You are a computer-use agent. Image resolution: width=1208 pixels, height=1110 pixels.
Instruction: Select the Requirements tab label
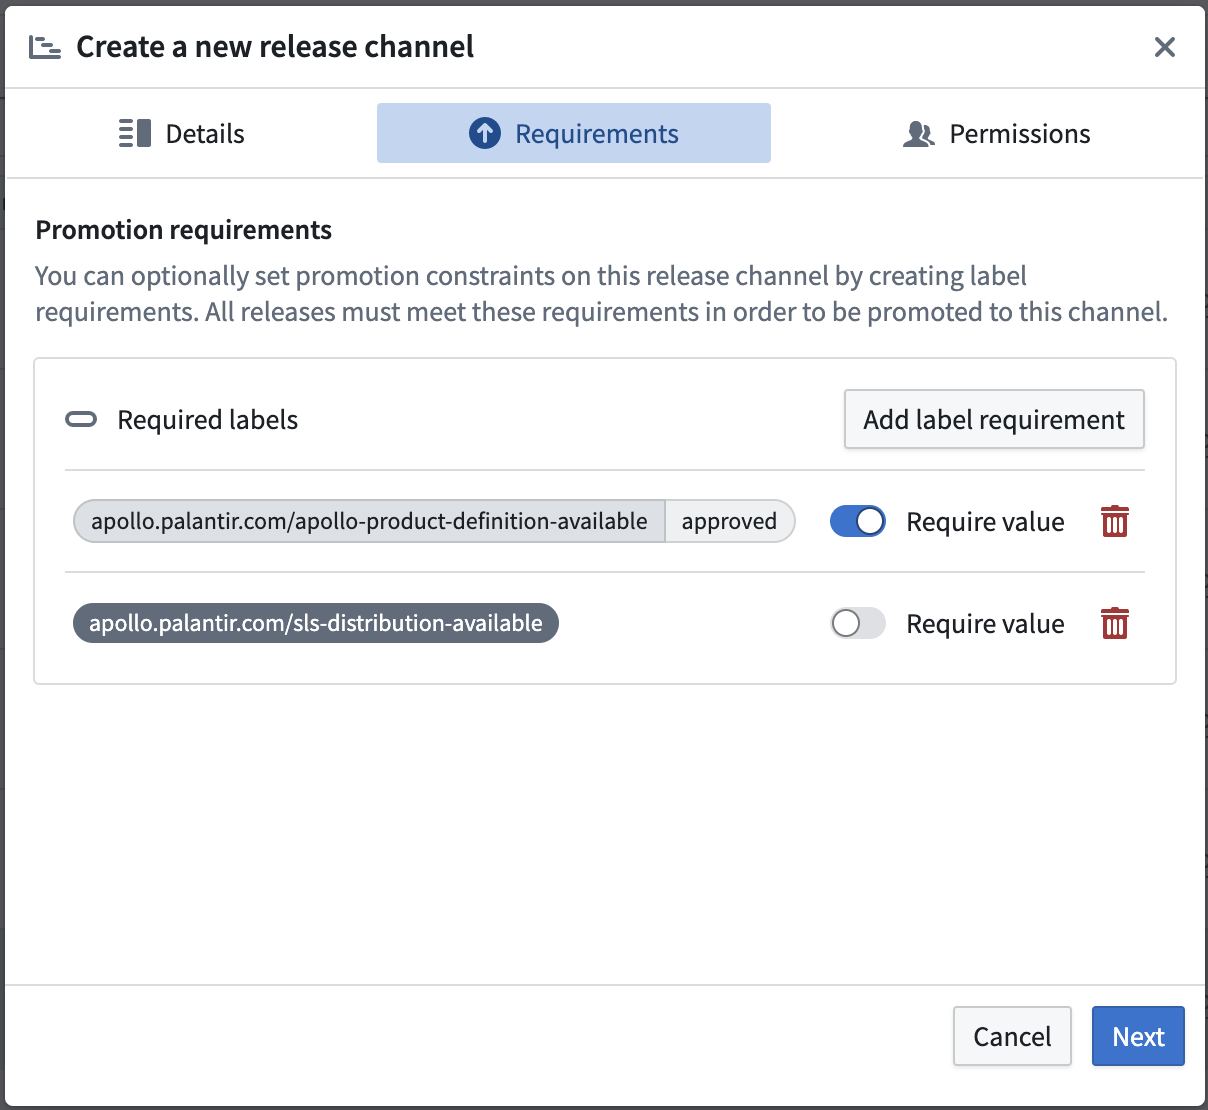pyautogui.click(x=596, y=134)
